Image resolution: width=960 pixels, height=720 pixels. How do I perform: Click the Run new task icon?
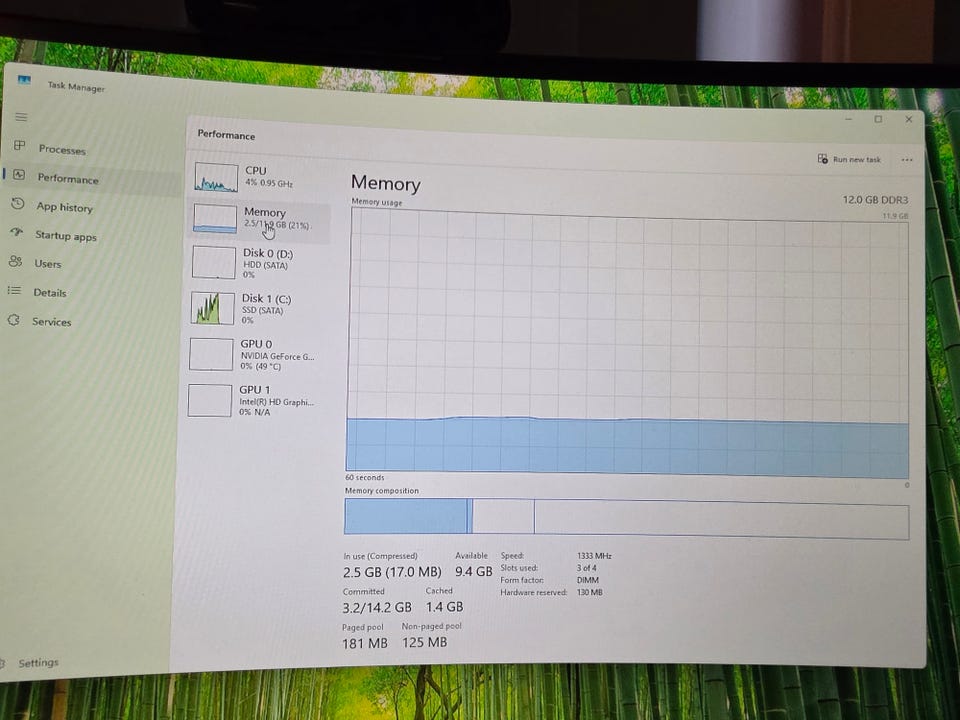tap(823, 159)
